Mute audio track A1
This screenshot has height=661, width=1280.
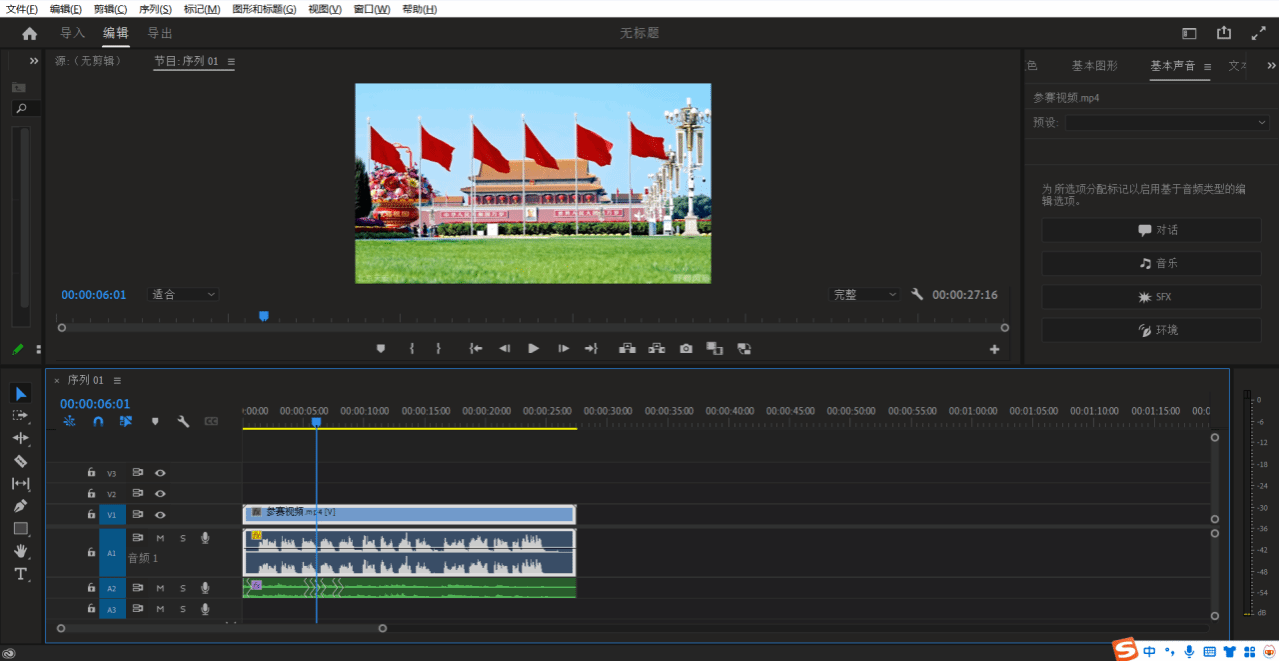pyautogui.click(x=160, y=538)
